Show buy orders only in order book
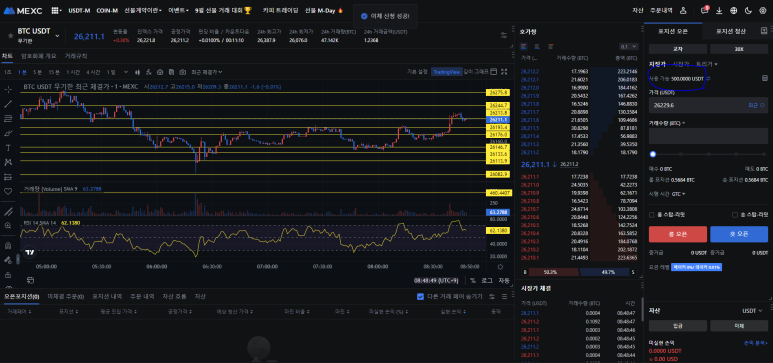773x363 pixels. (537, 46)
